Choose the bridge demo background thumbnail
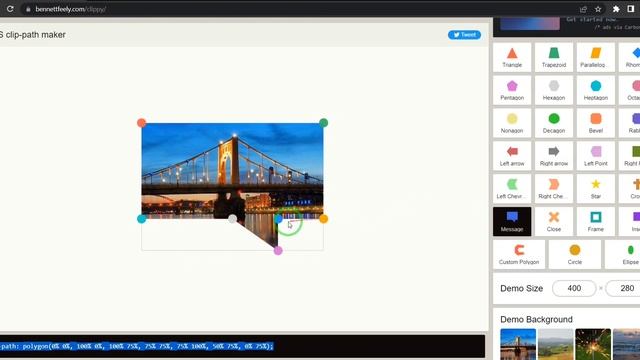640x360 pixels. click(518, 344)
